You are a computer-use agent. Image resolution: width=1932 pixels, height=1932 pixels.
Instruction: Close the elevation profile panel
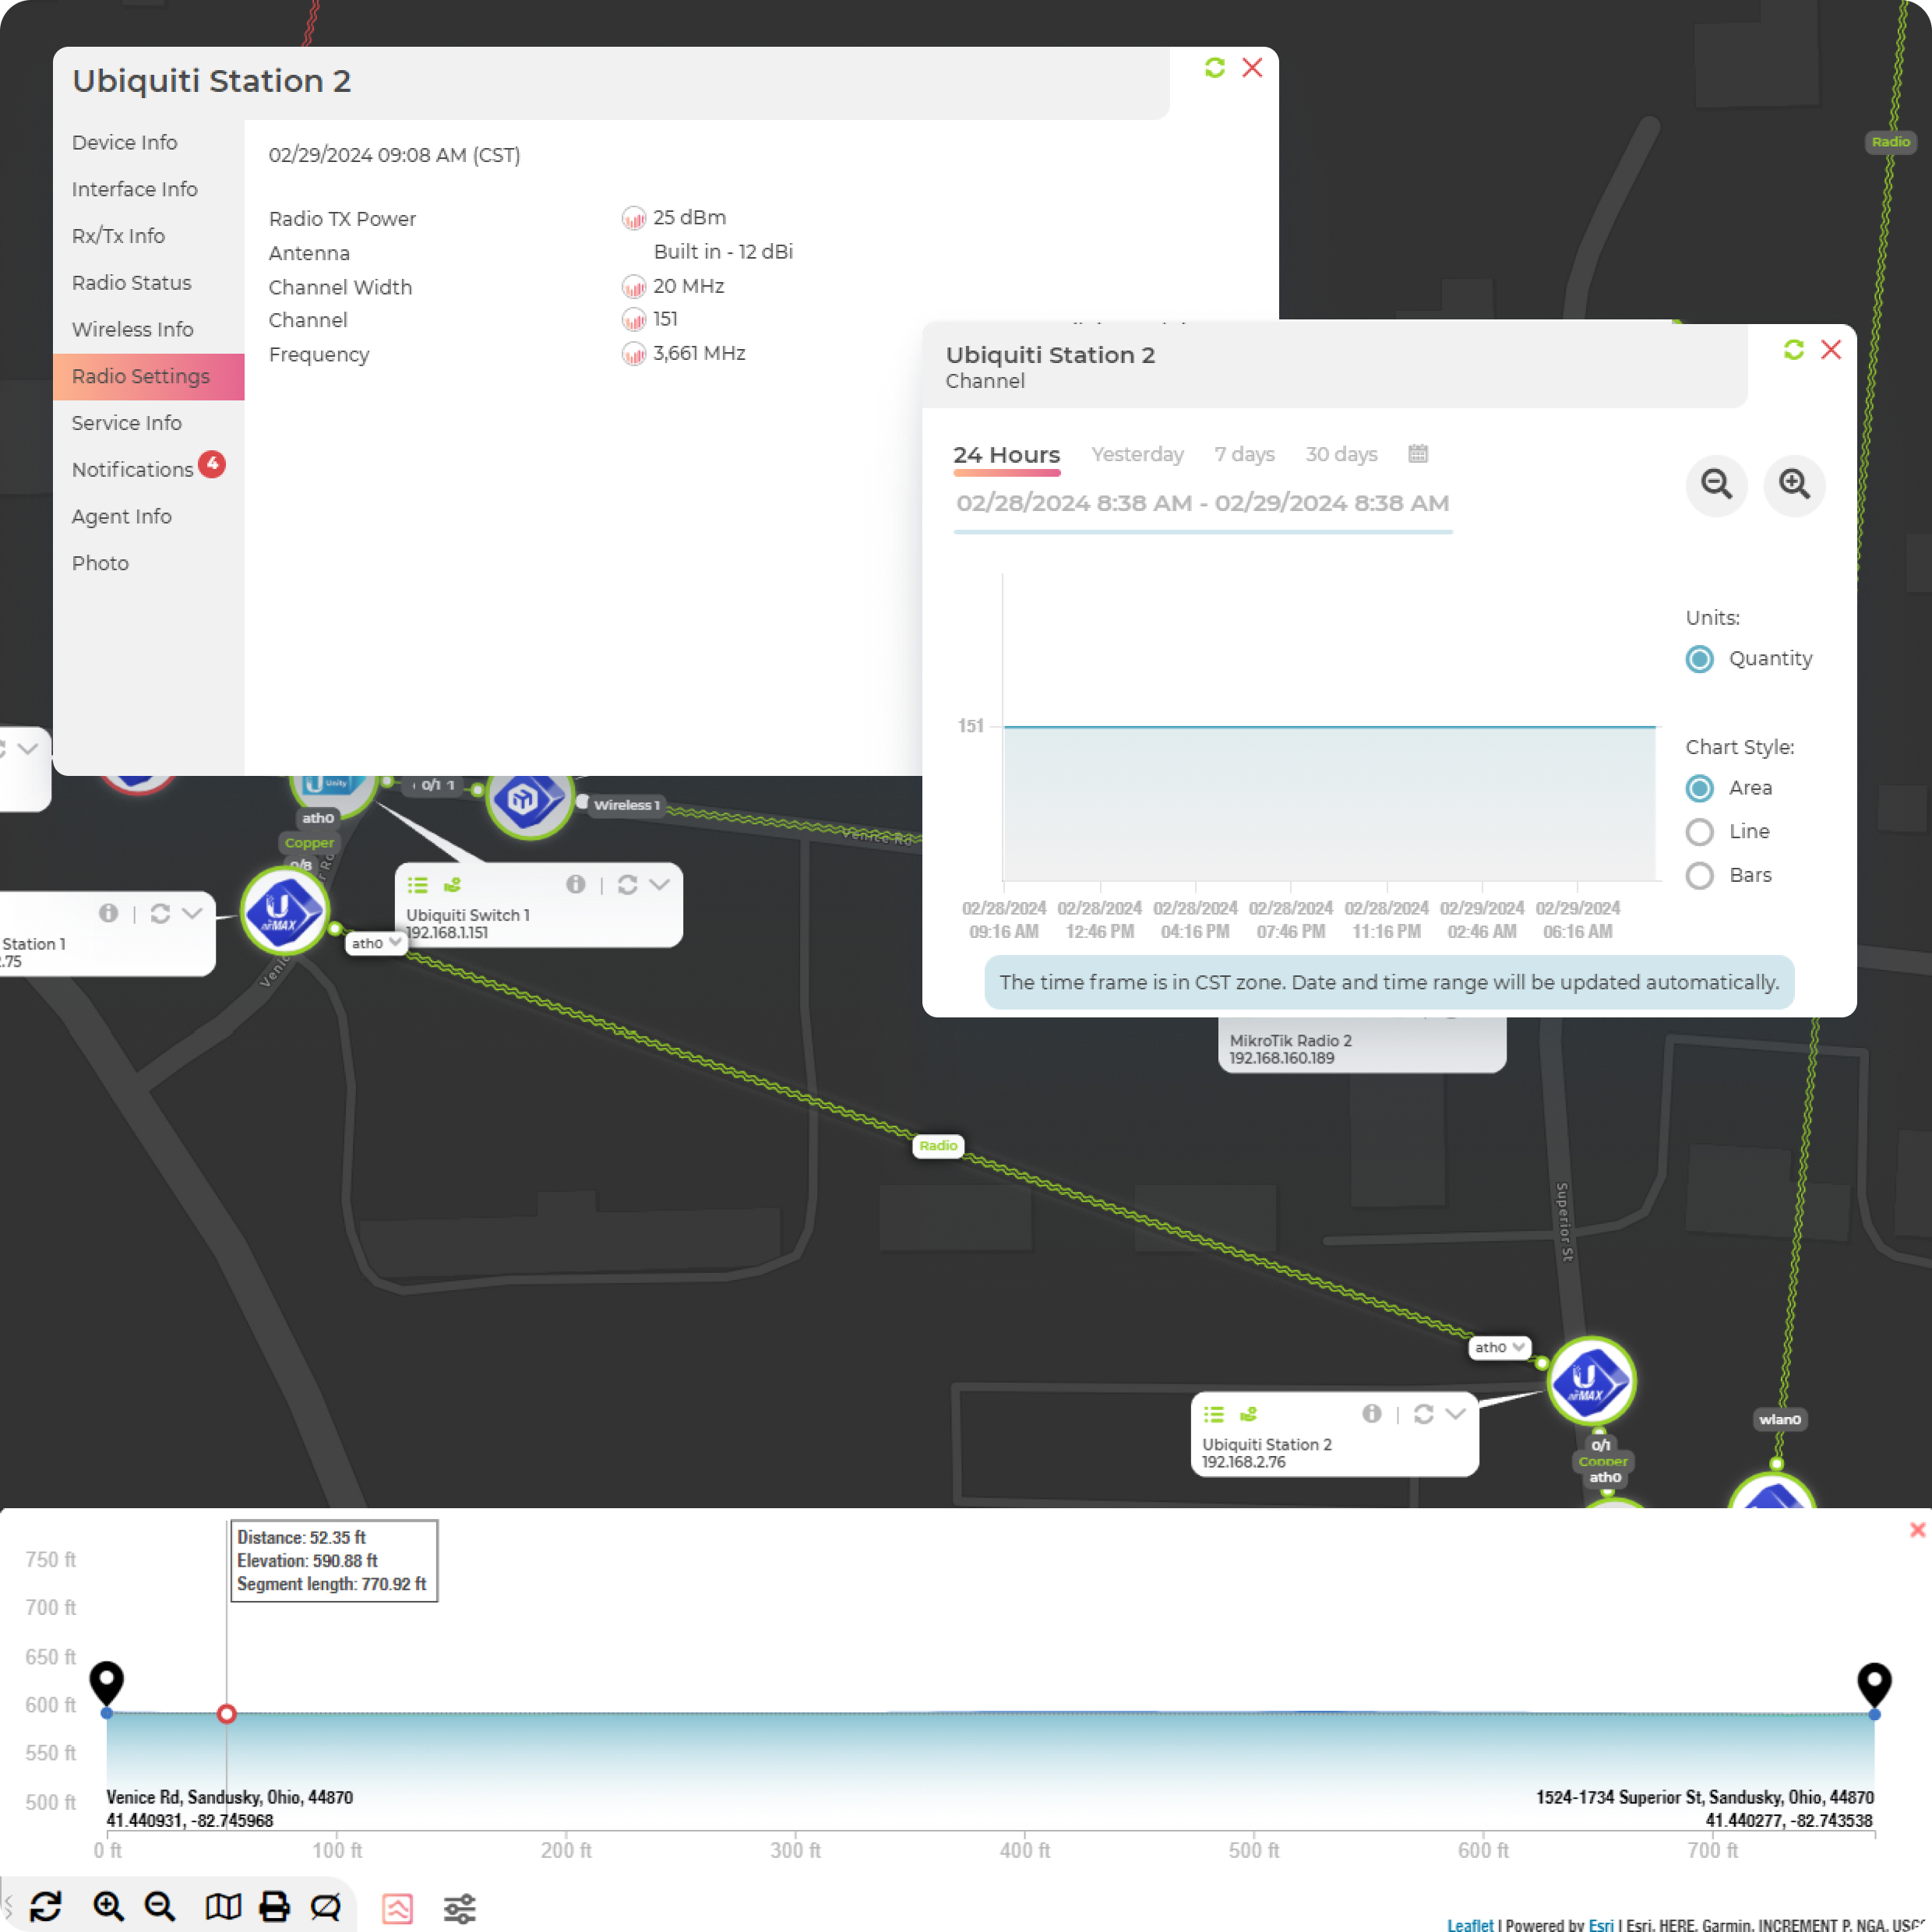[x=1917, y=1530]
